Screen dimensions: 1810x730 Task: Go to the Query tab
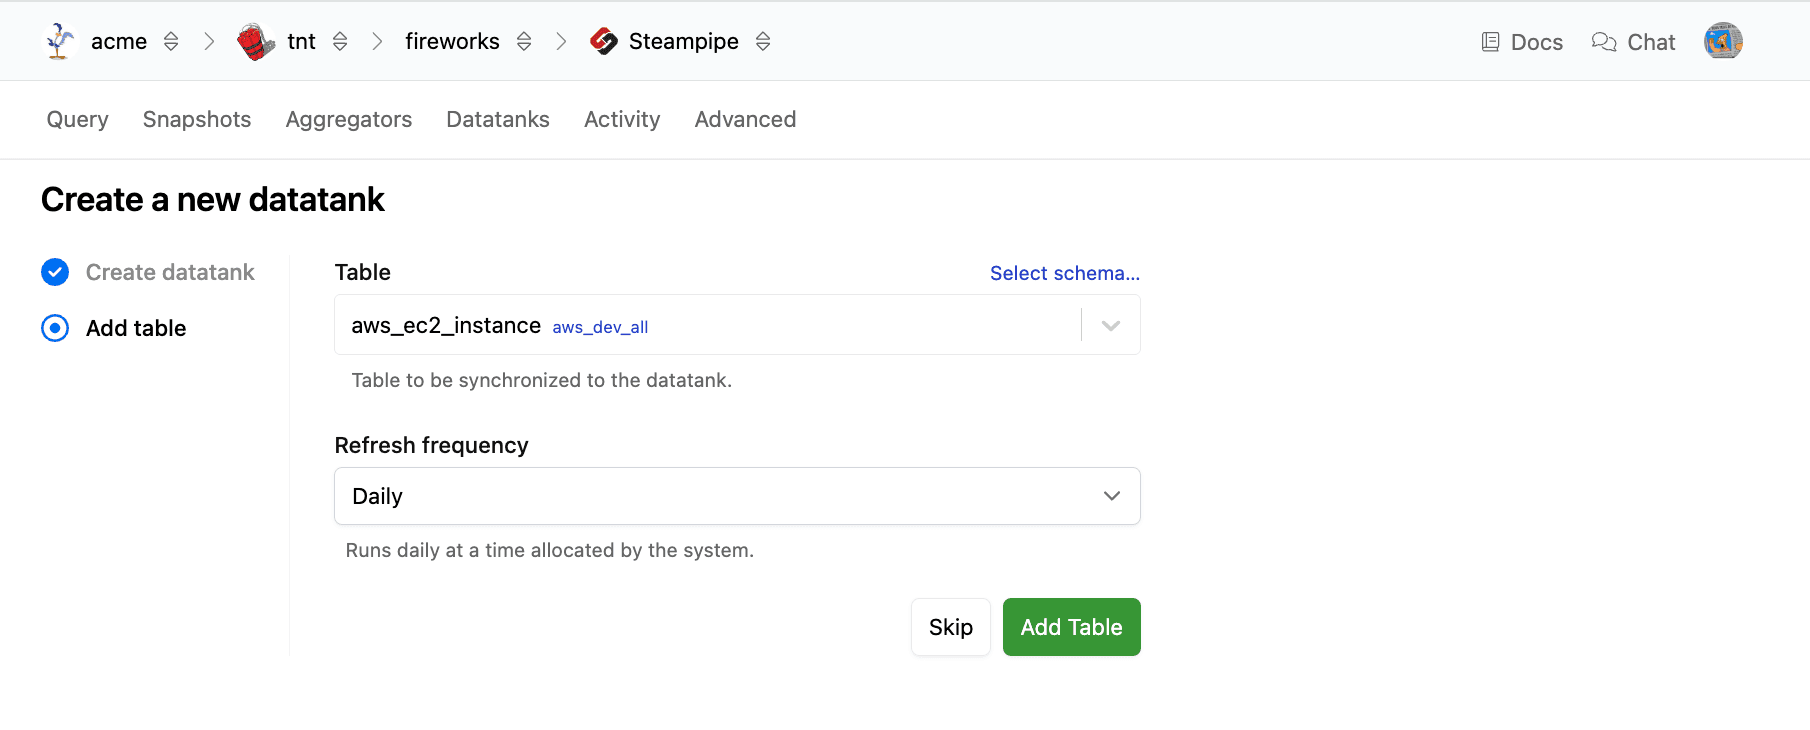[78, 119]
